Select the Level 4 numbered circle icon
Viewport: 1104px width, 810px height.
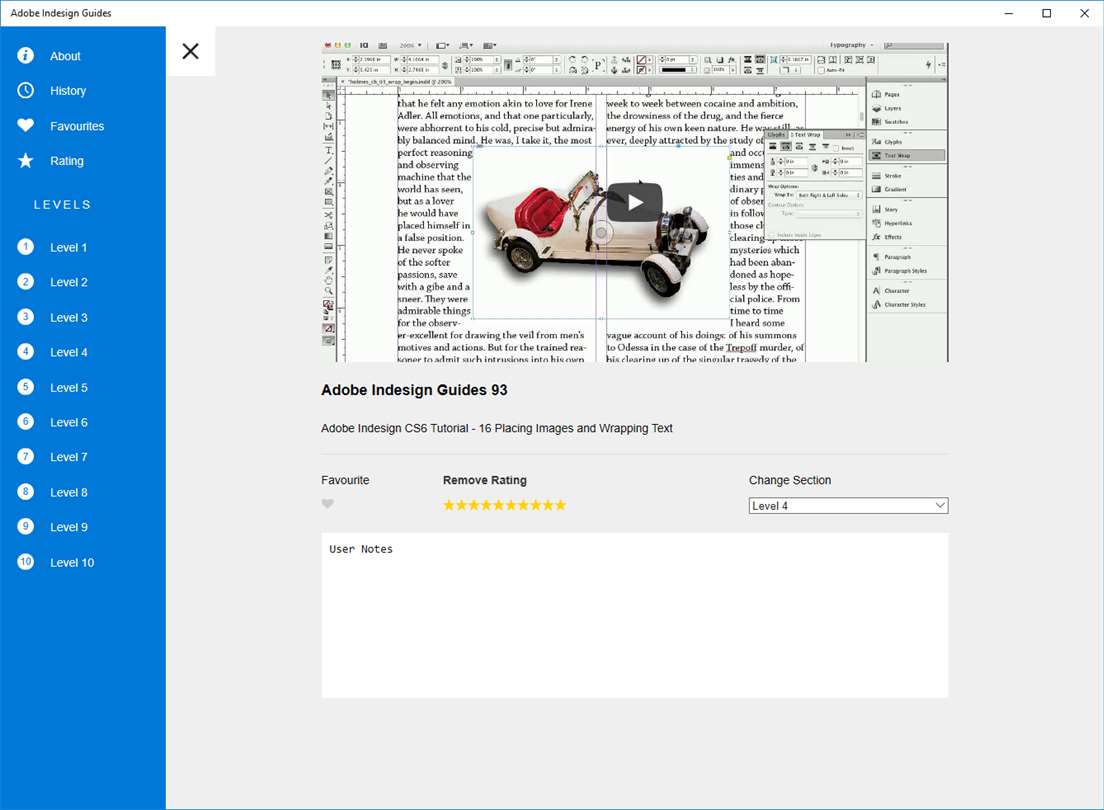click(x=25, y=351)
